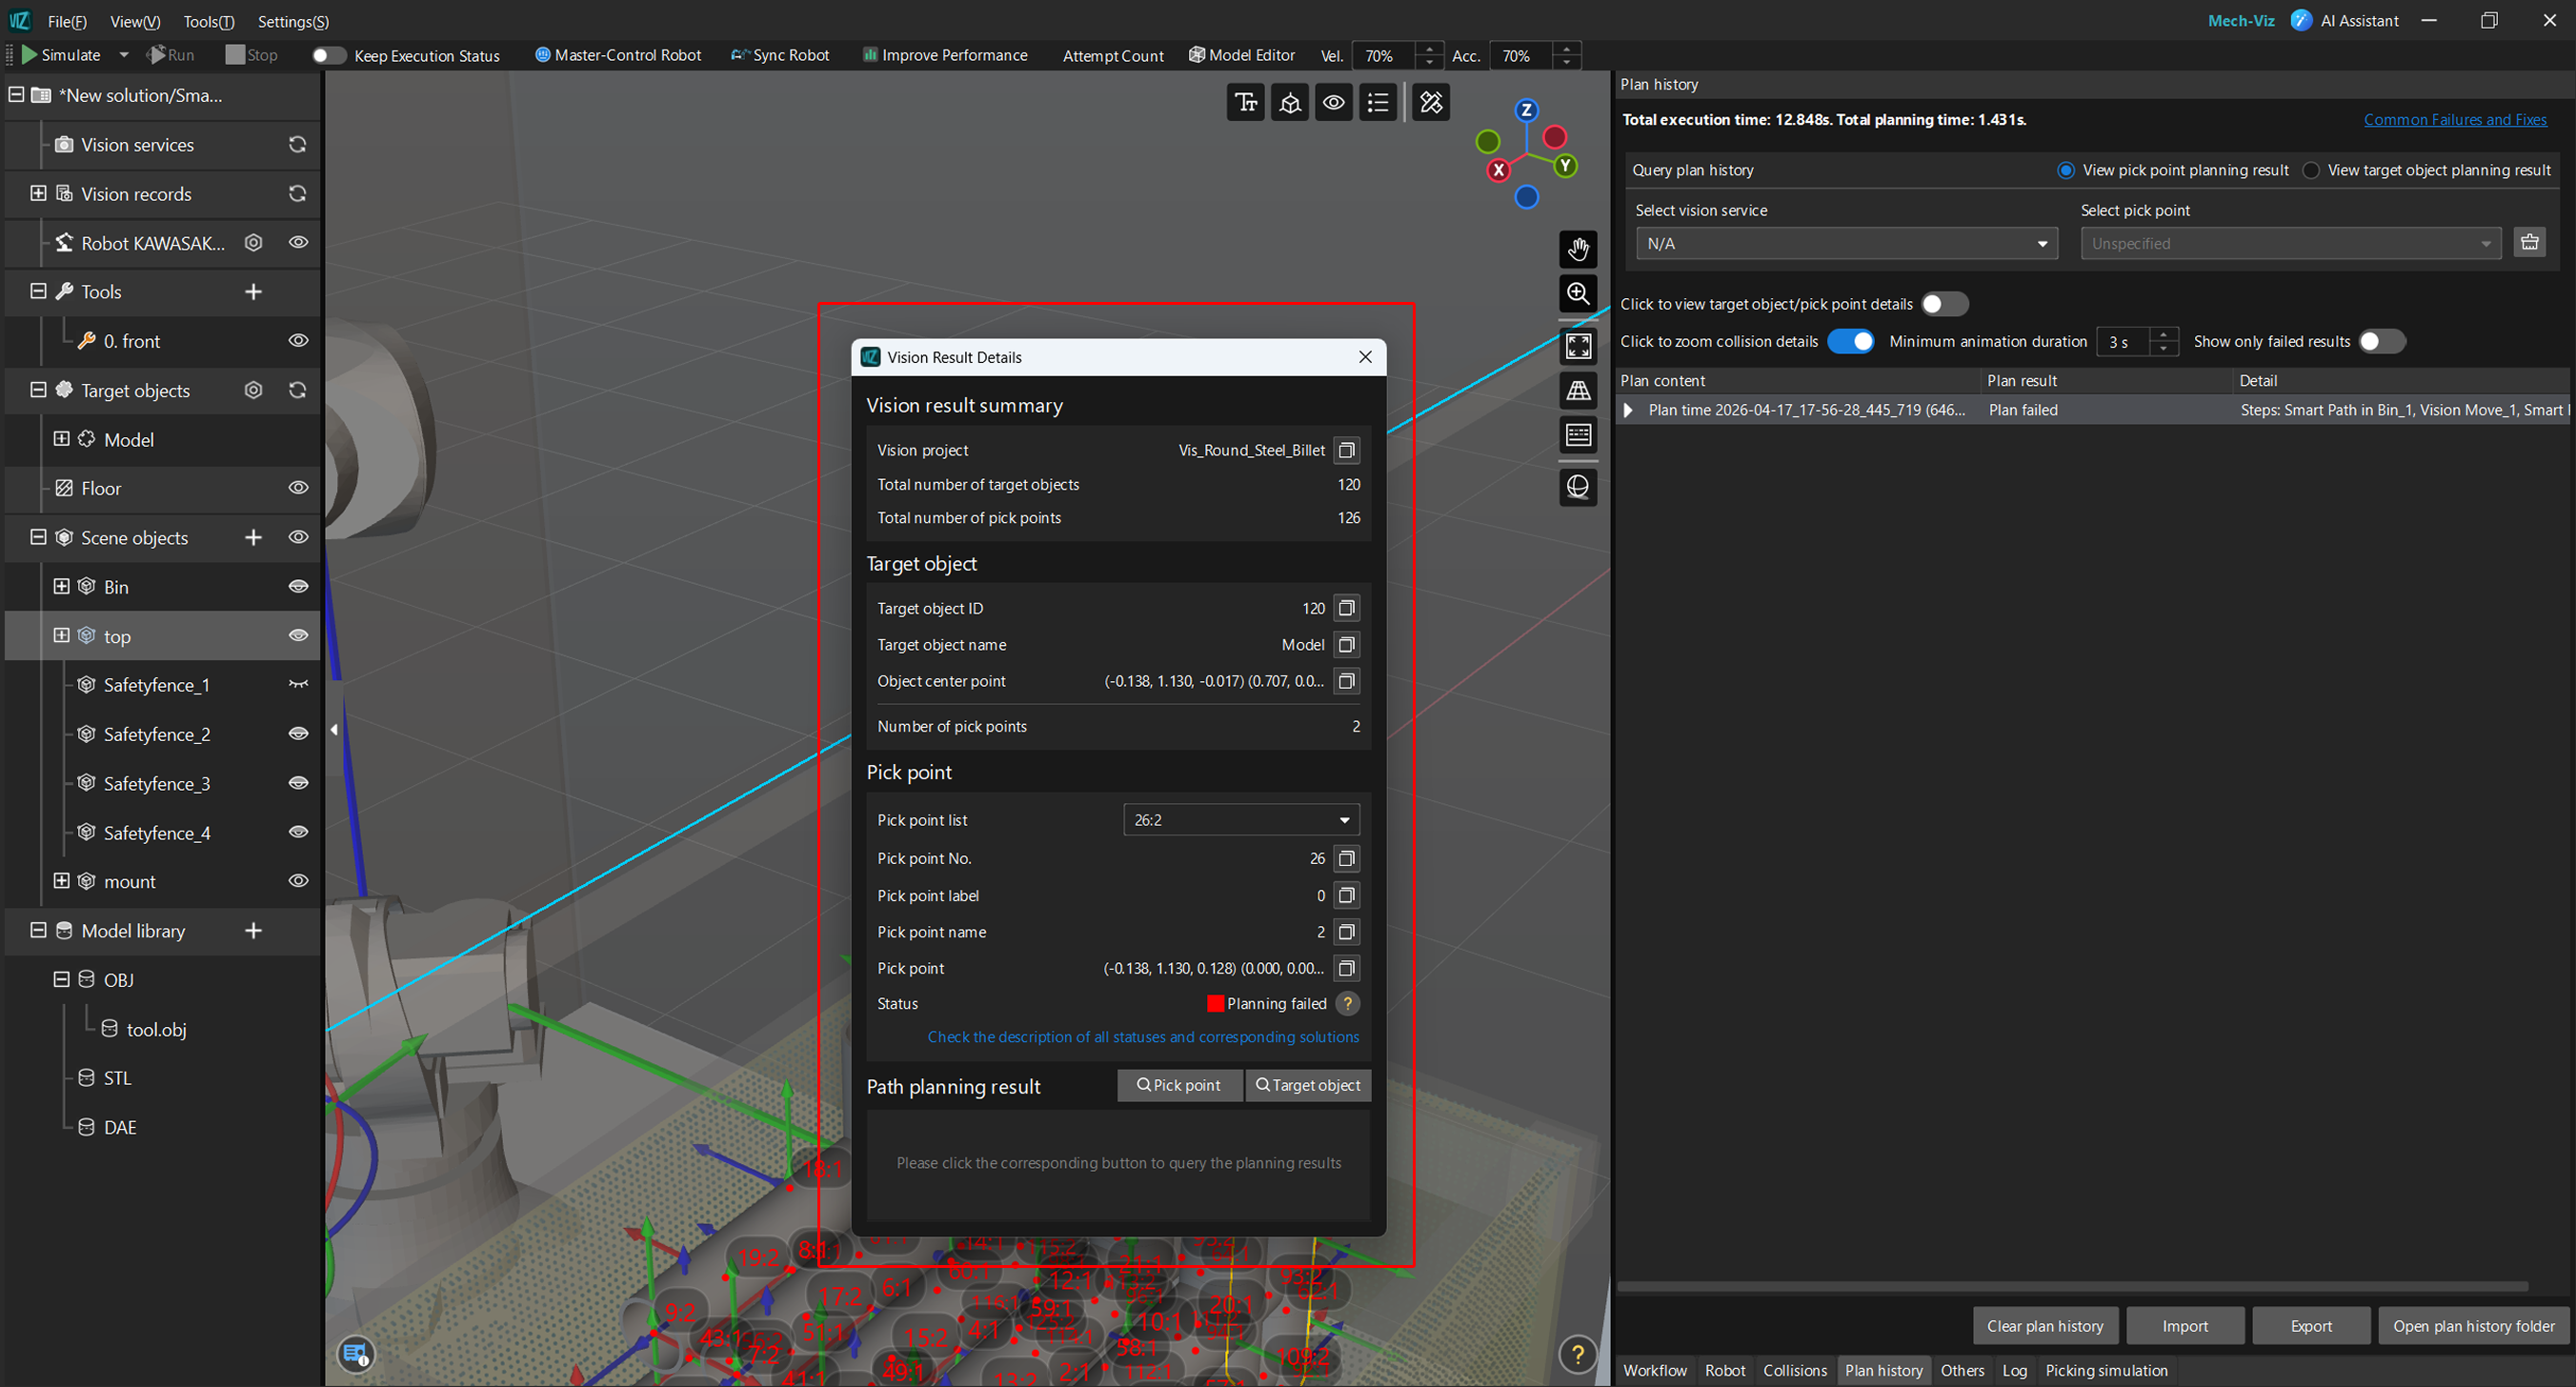Open the Select vision service dropdown
The image size is (2576, 1387).
(1845, 244)
